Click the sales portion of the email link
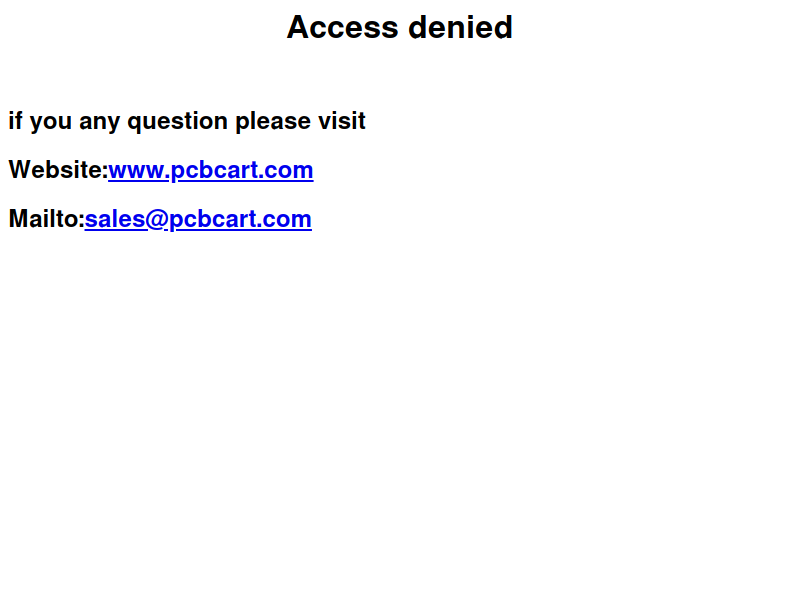 [x=115, y=219]
